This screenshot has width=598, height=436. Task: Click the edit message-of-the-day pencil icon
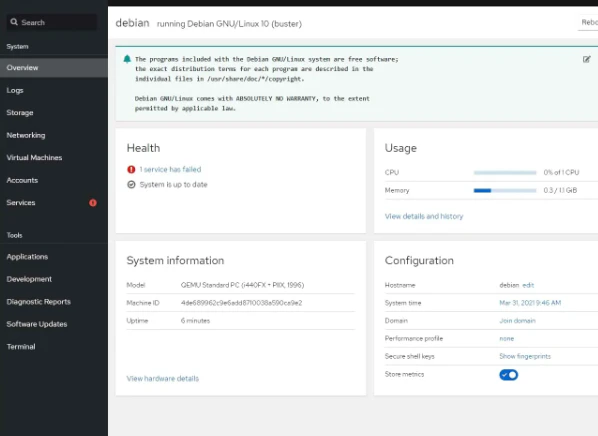coord(587,59)
